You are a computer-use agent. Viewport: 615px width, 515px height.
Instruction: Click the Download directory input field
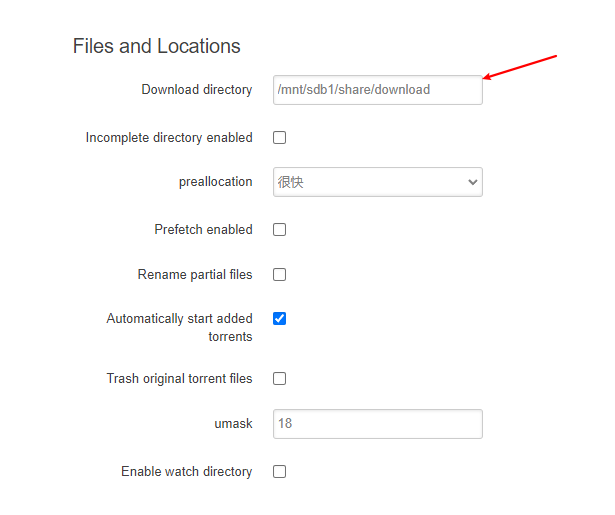click(378, 90)
